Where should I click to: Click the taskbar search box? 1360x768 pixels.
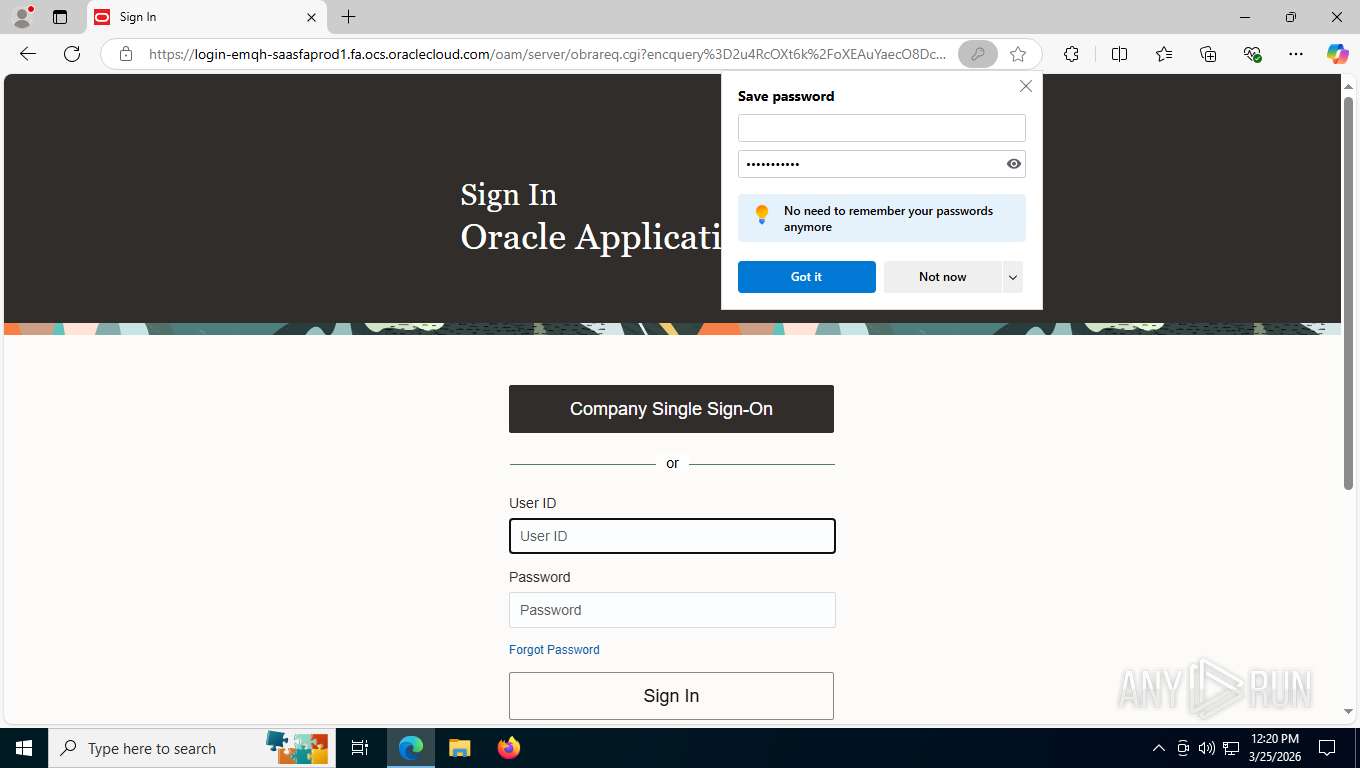point(190,748)
